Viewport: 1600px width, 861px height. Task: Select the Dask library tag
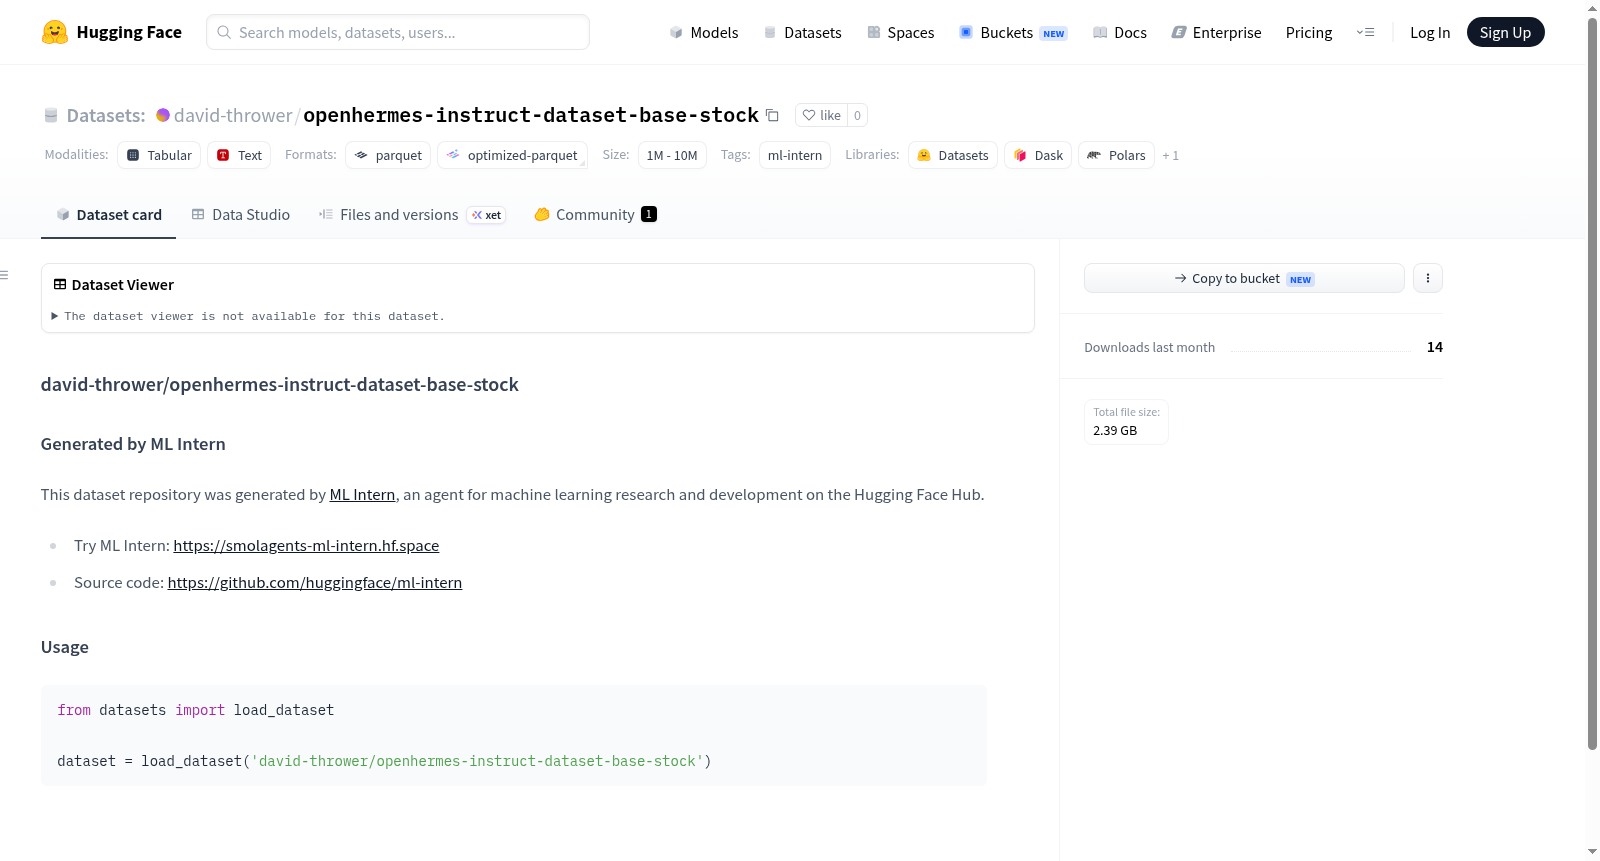coord(1038,155)
